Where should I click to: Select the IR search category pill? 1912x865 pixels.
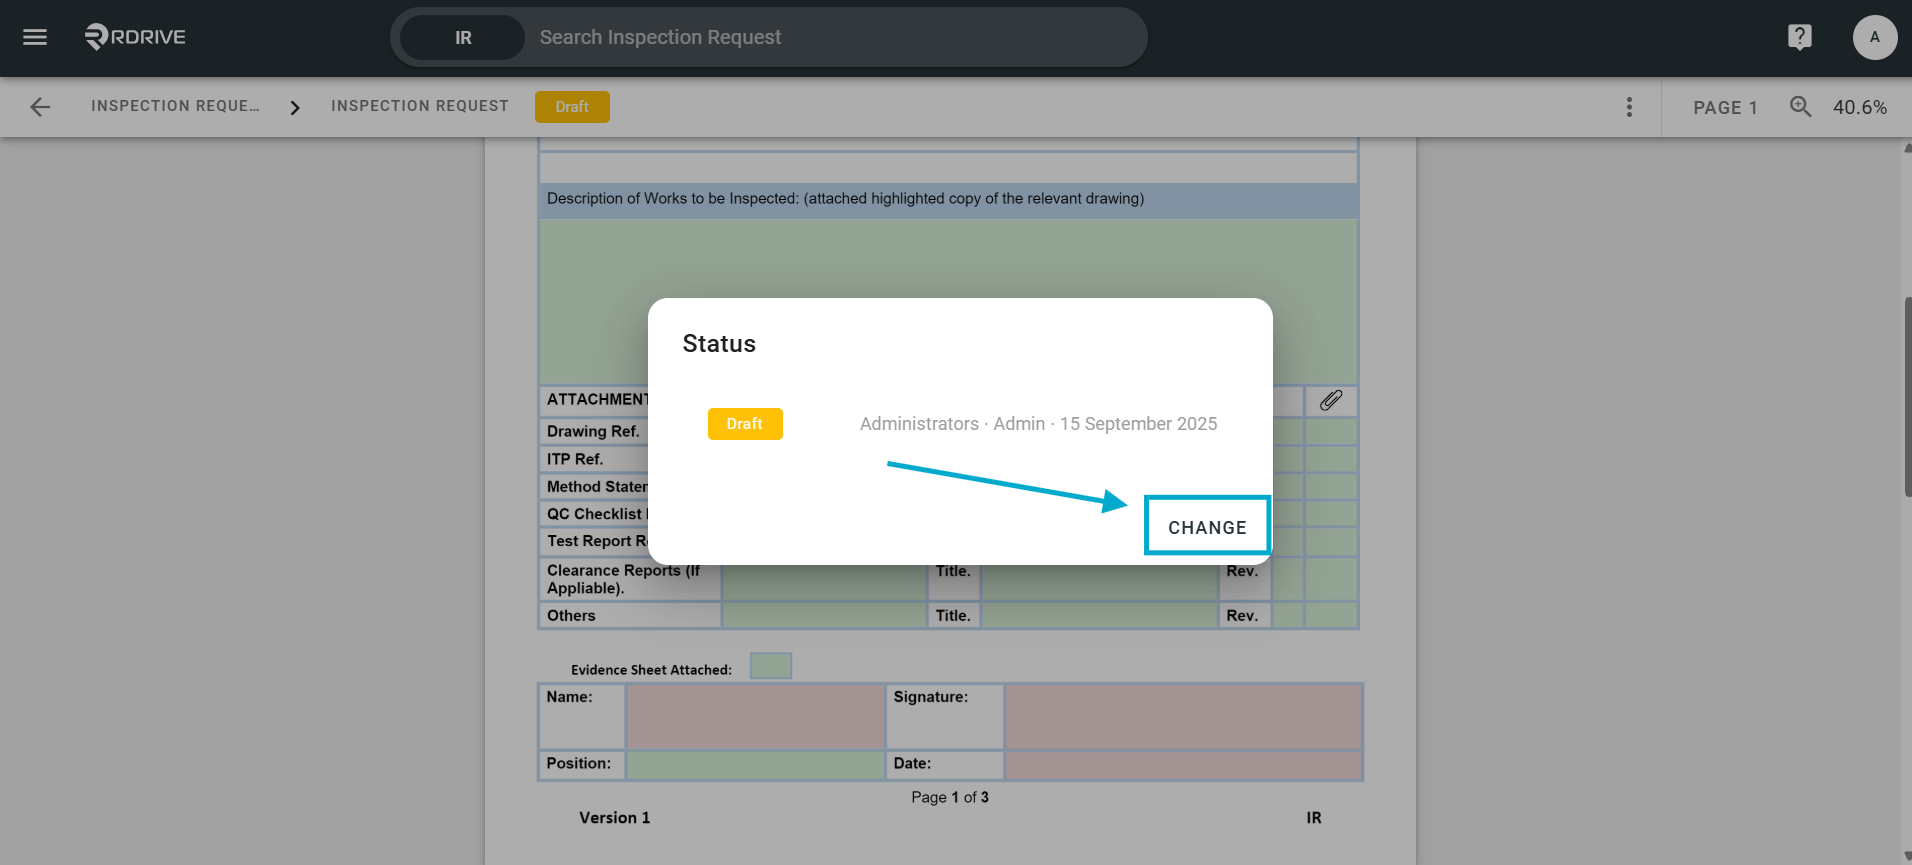(463, 38)
